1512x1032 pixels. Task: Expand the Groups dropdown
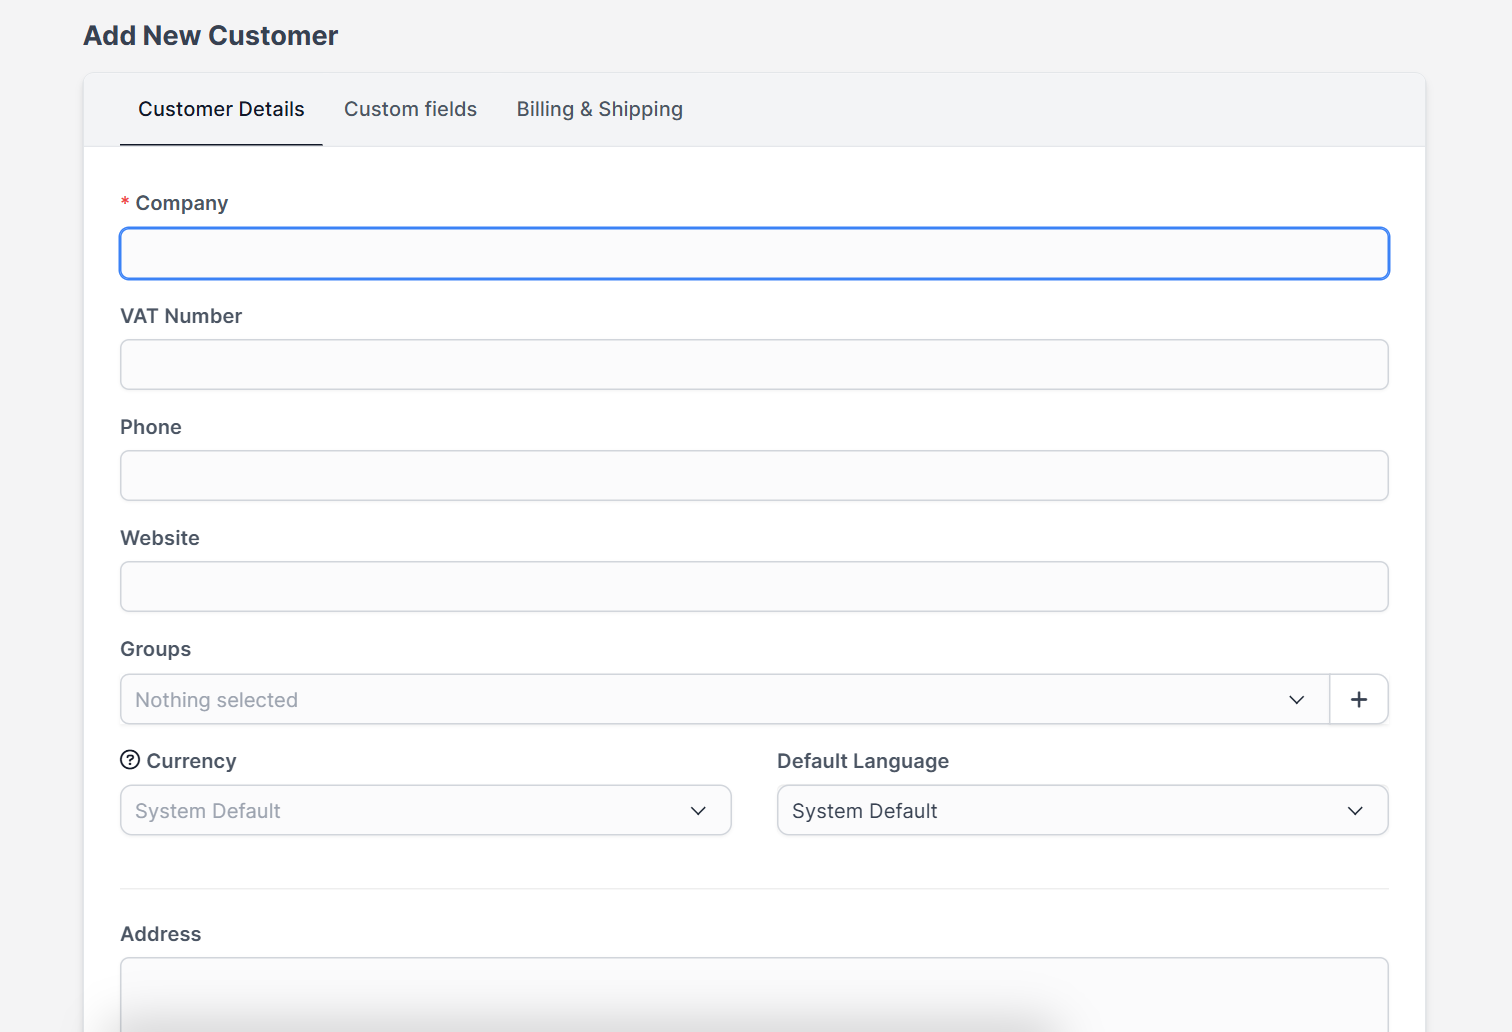[725, 699]
